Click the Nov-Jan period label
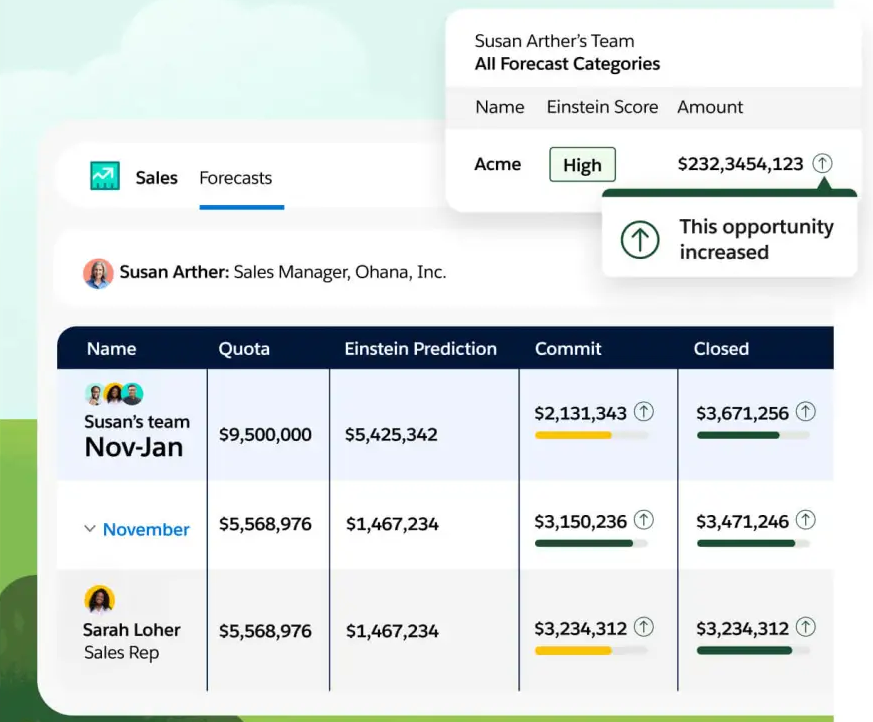This screenshot has height=722, width=873. (134, 447)
